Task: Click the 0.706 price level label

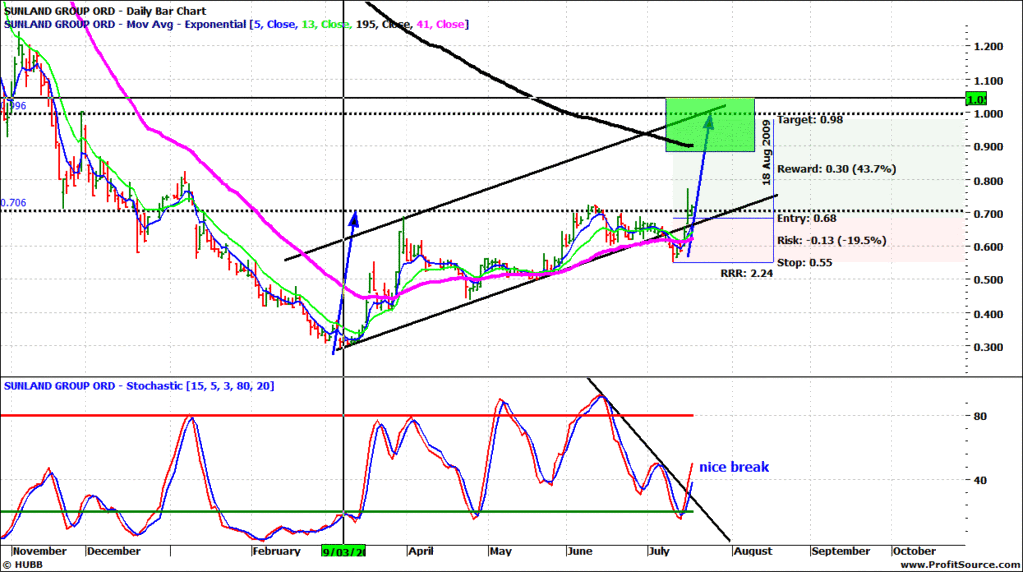Action: click(x=13, y=203)
